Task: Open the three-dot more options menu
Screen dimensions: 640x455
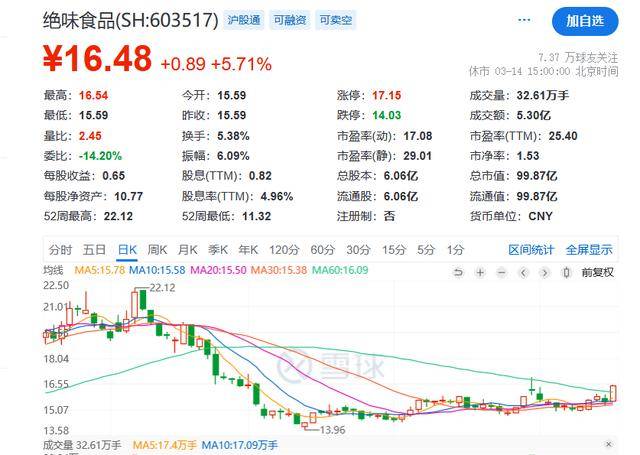Action: pos(524,20)
